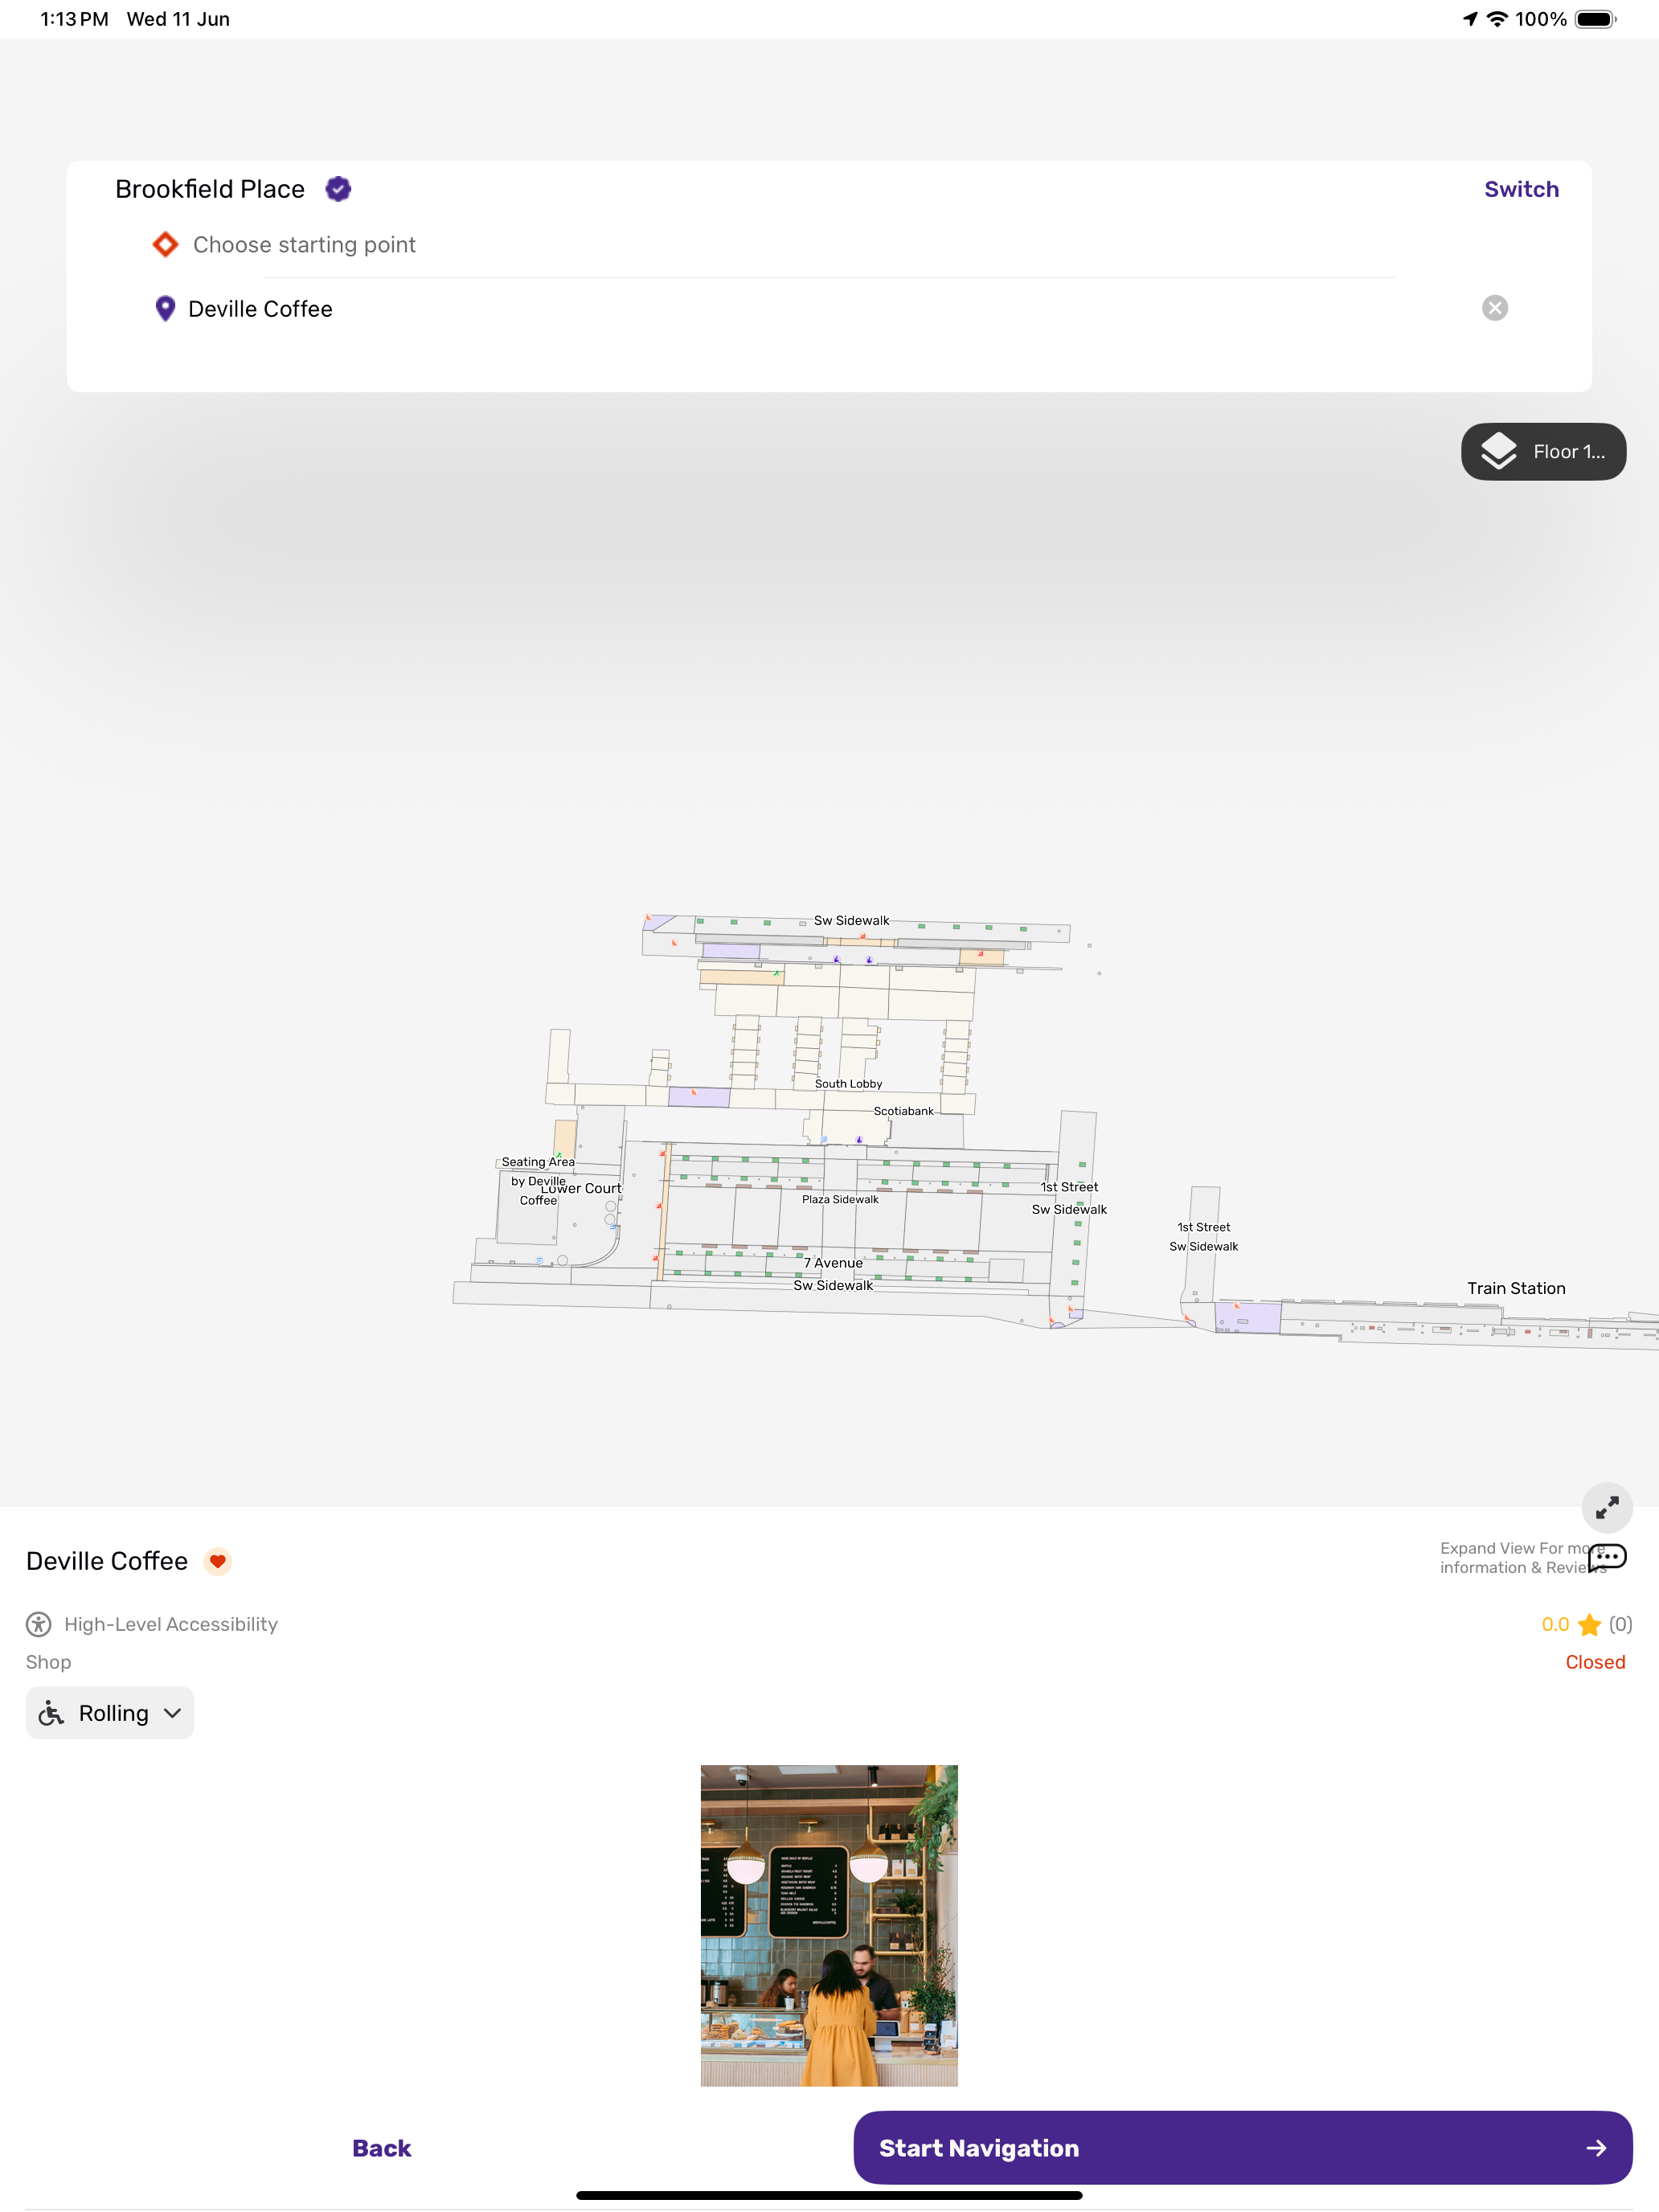
Task: Open the Floor 1 level selector
Action: (x=1543, y=452)
